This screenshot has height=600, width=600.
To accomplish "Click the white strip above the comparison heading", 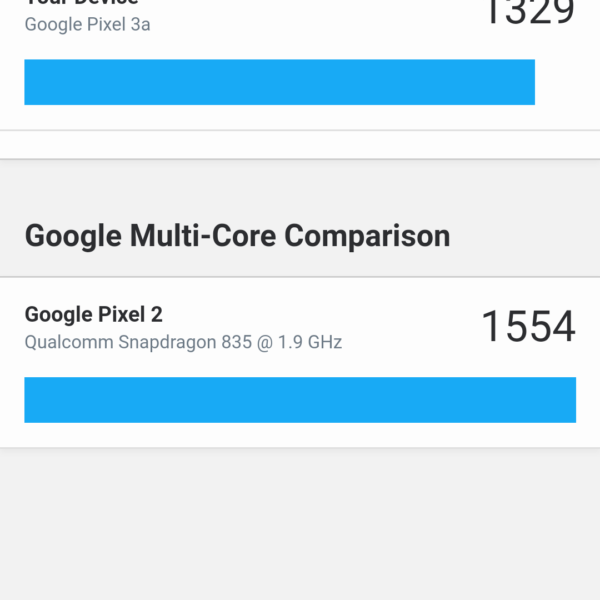I will coord(300,145).
